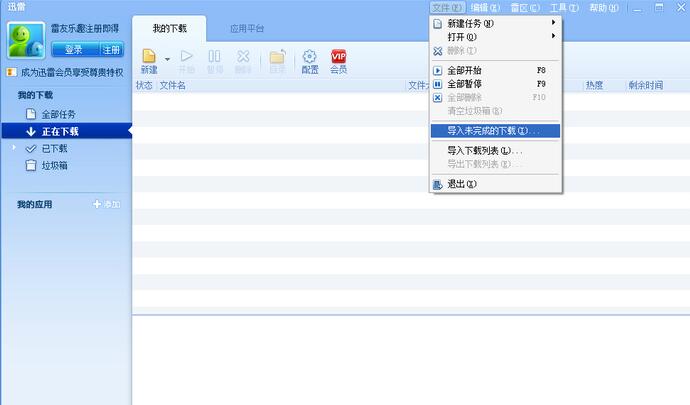Click the green user avatar picture

[x=26, y=40]
